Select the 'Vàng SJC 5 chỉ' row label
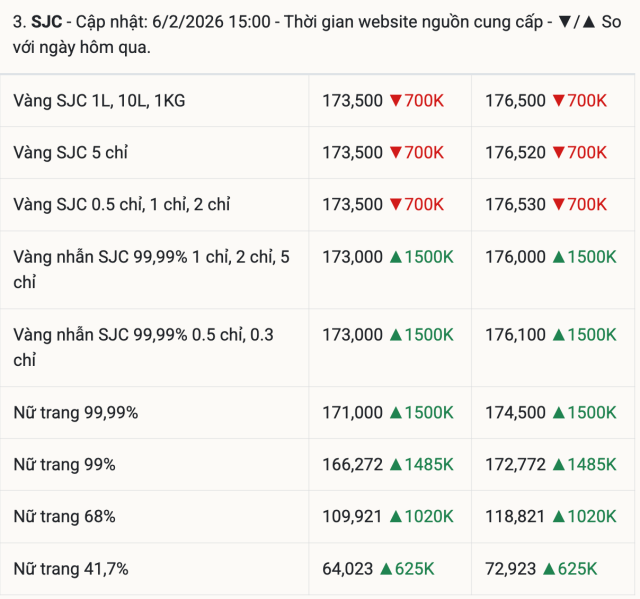 (70, 153)
